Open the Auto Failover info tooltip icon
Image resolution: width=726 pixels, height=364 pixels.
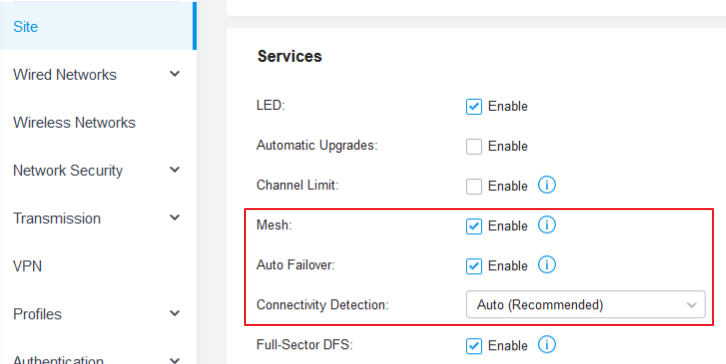point(546,265)
